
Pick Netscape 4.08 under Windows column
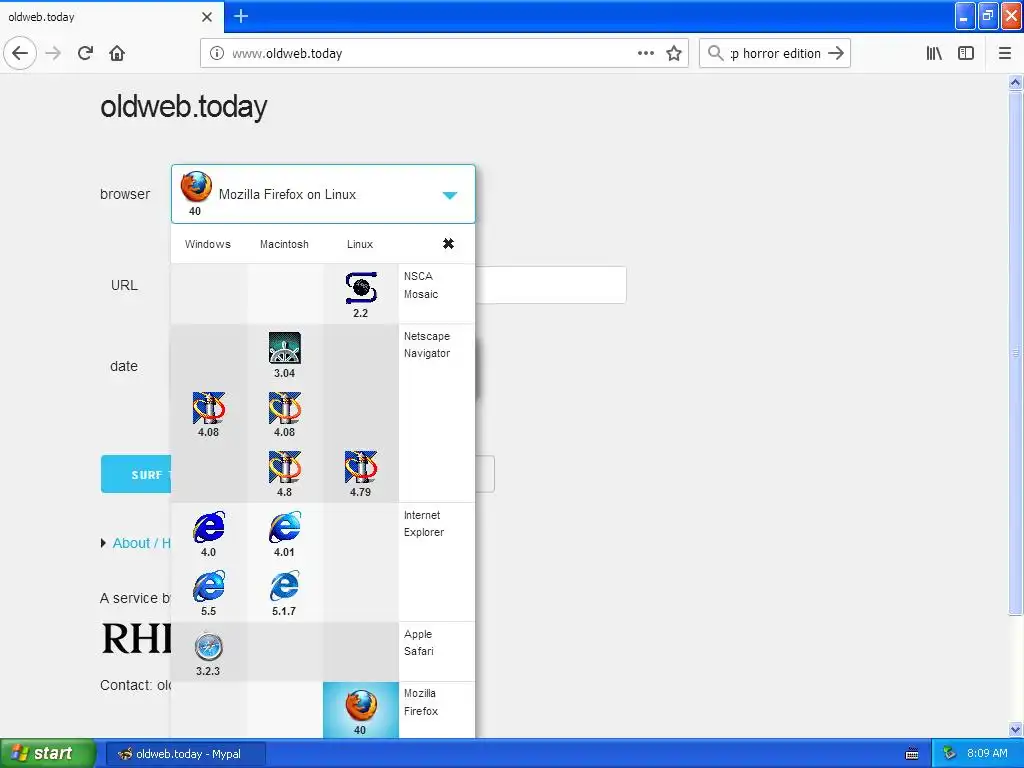tap(208, 414)
